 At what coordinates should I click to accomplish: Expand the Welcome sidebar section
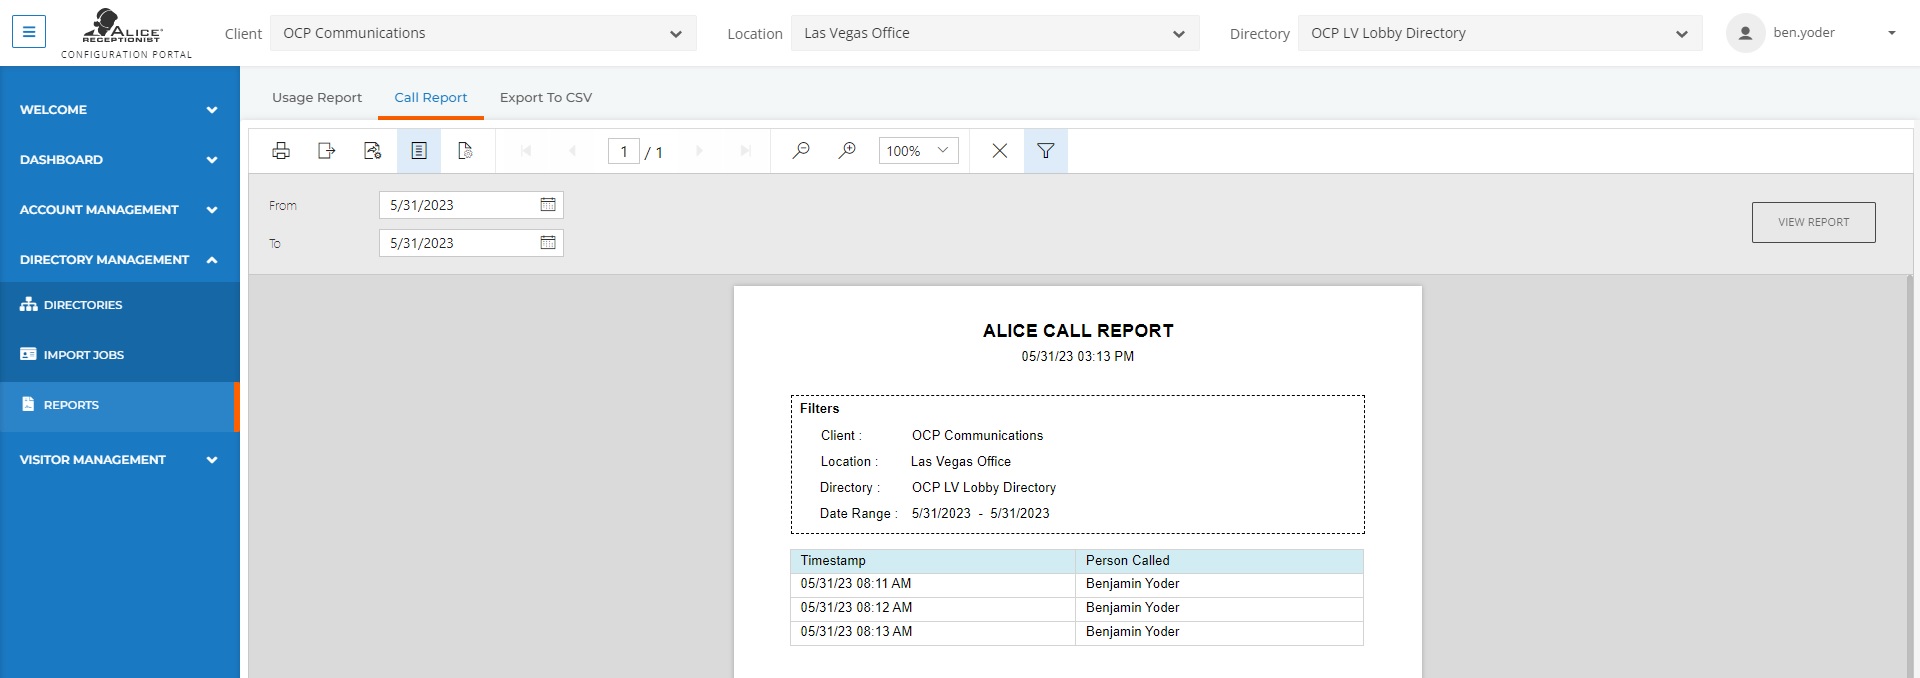pos(120,109)
